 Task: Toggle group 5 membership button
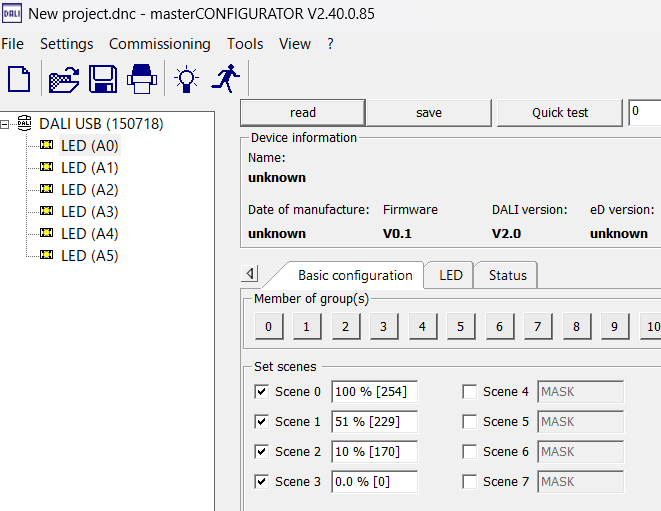461,326
